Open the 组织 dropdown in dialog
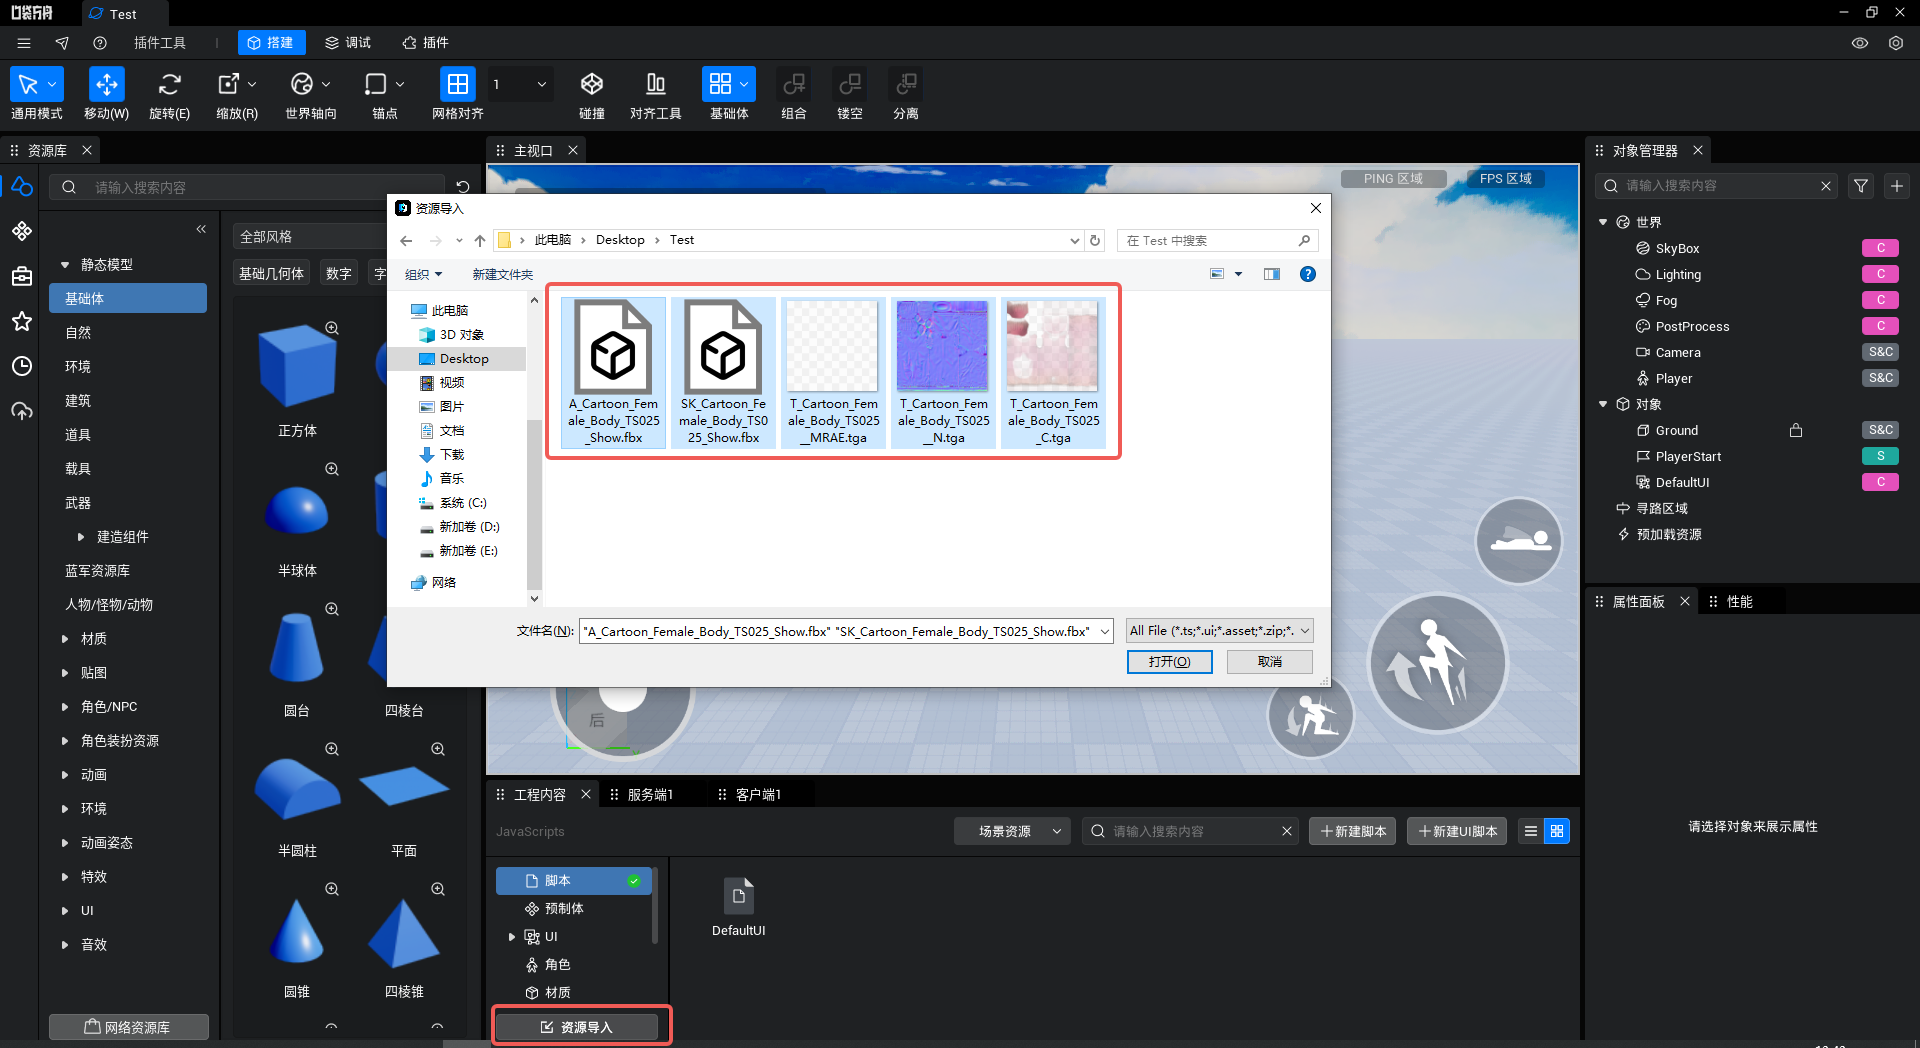Screen dimensions: 1920x1048 click(x=423, y=274)
